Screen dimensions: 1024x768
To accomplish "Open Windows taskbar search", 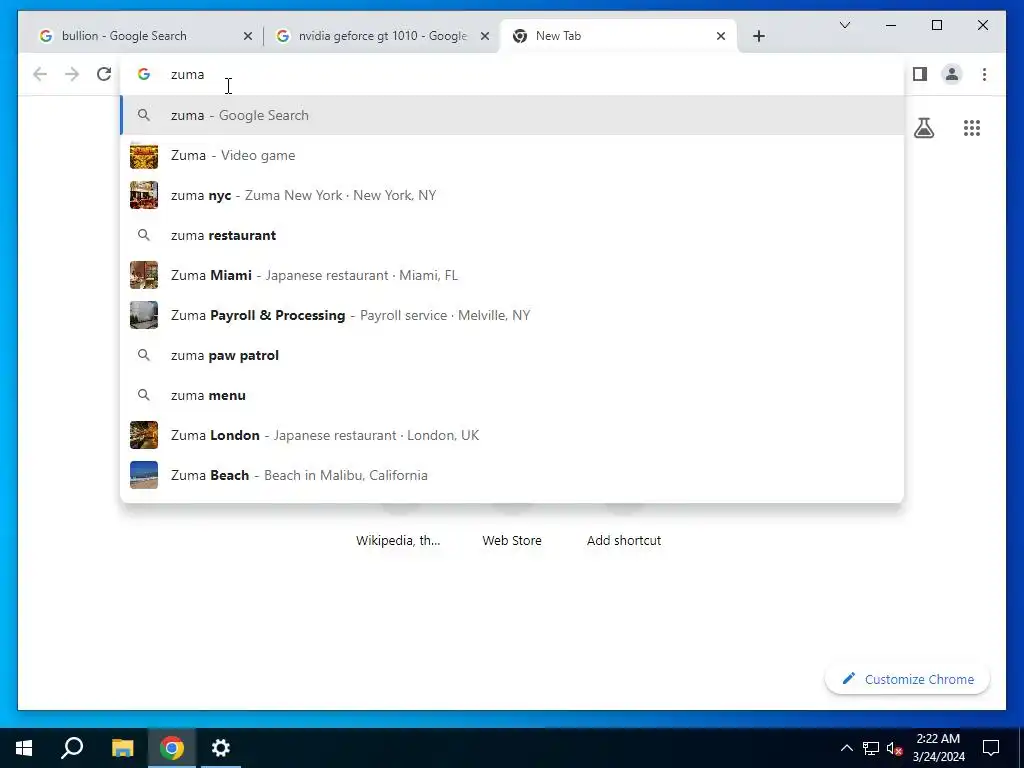I will point(72,748).
